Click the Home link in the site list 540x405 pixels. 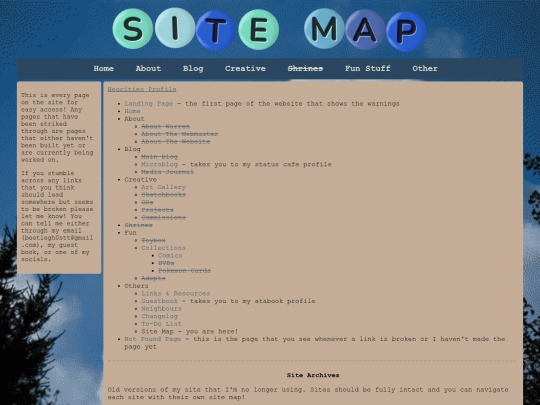[x=132, y=111]
